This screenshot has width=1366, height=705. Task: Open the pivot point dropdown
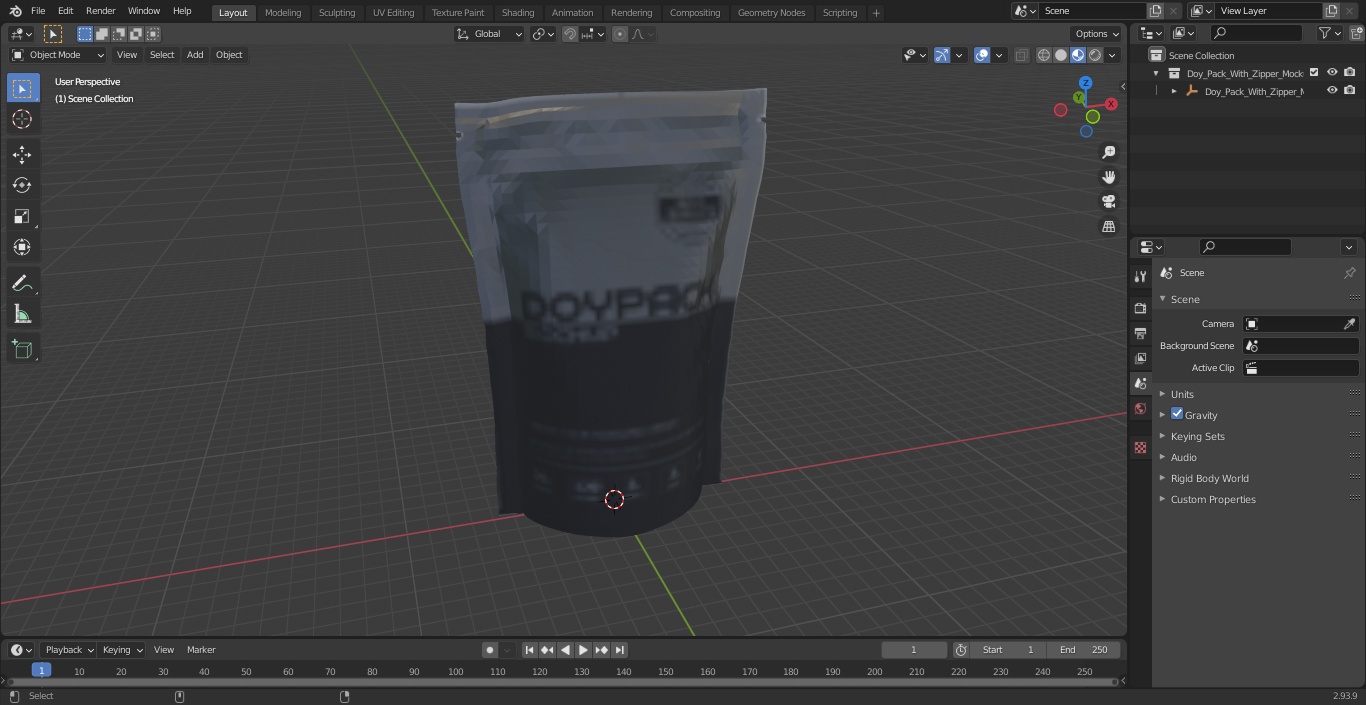(543, 34)
